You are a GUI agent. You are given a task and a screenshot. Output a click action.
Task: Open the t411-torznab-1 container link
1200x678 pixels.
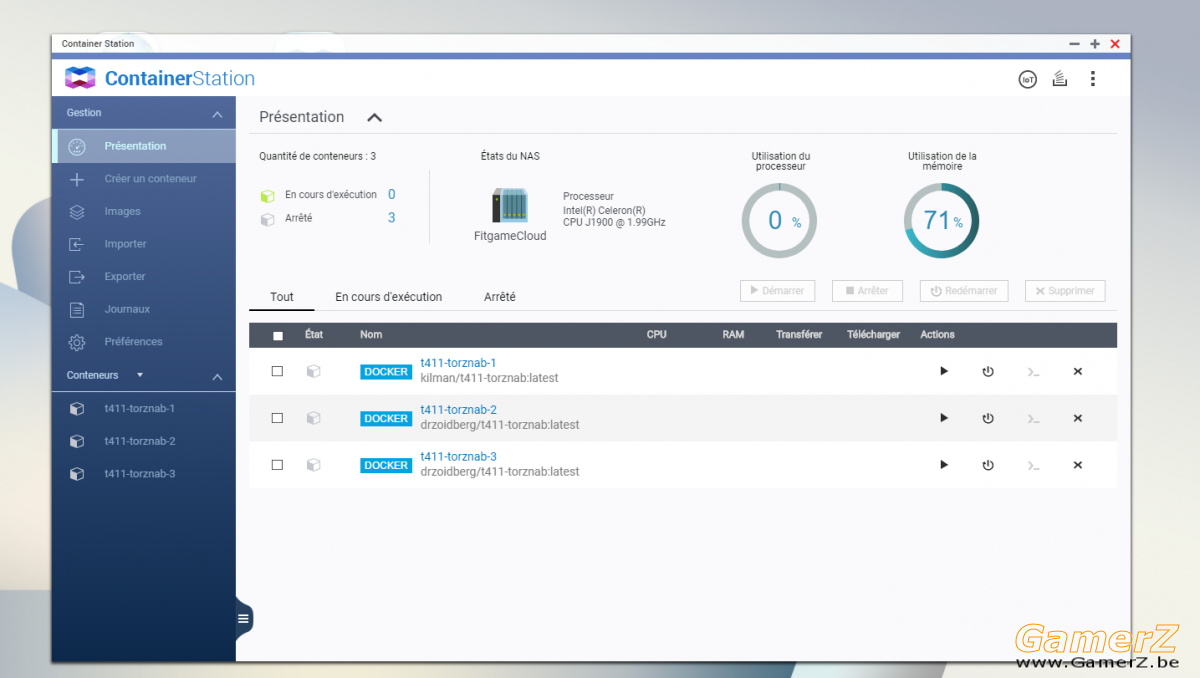pyautogui.click(x=458, y=363)
